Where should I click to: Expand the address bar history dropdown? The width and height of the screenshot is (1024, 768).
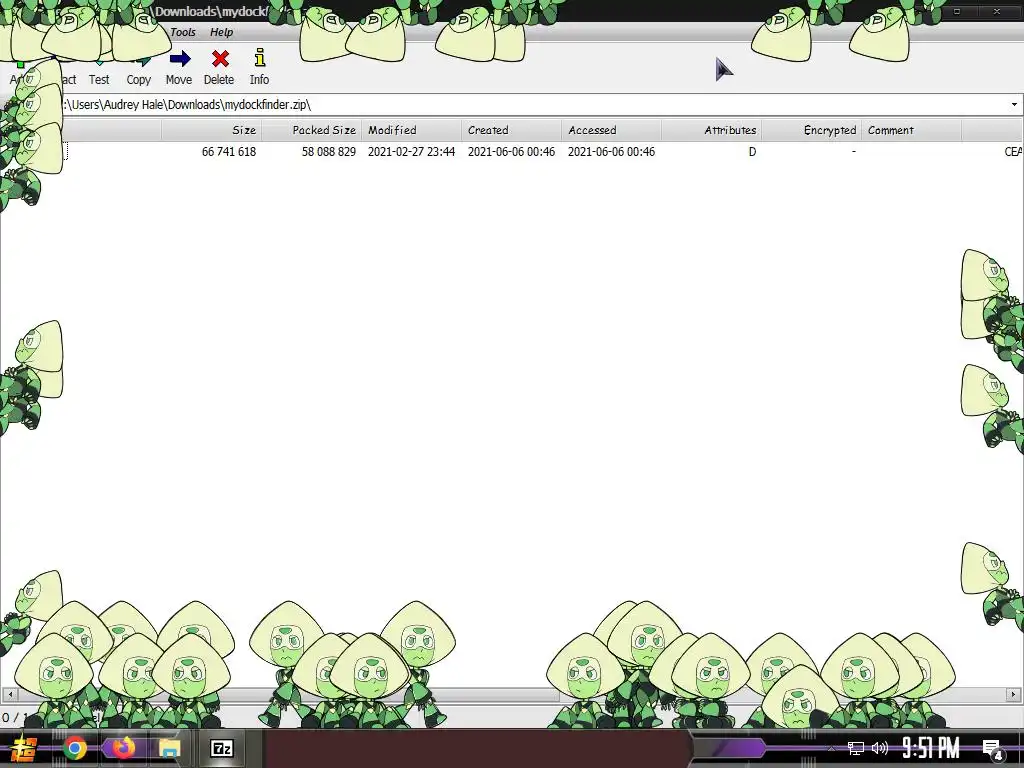(1014, 104)
